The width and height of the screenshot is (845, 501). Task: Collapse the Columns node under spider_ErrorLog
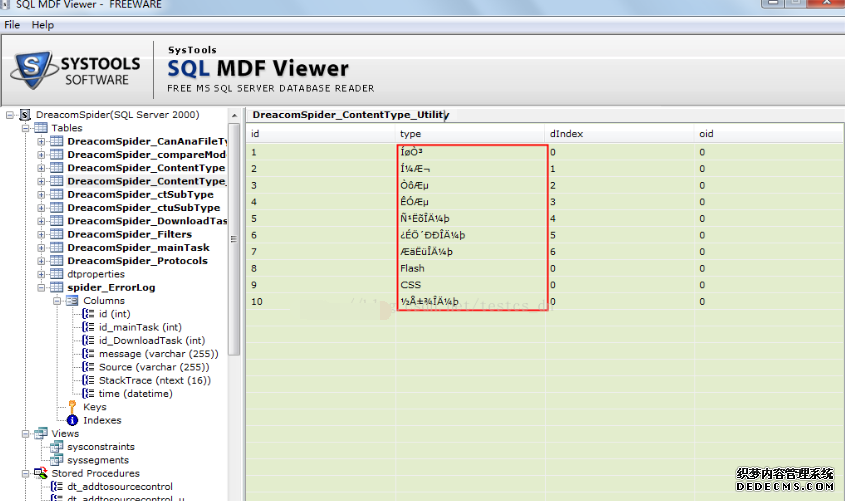coord(57,301)
